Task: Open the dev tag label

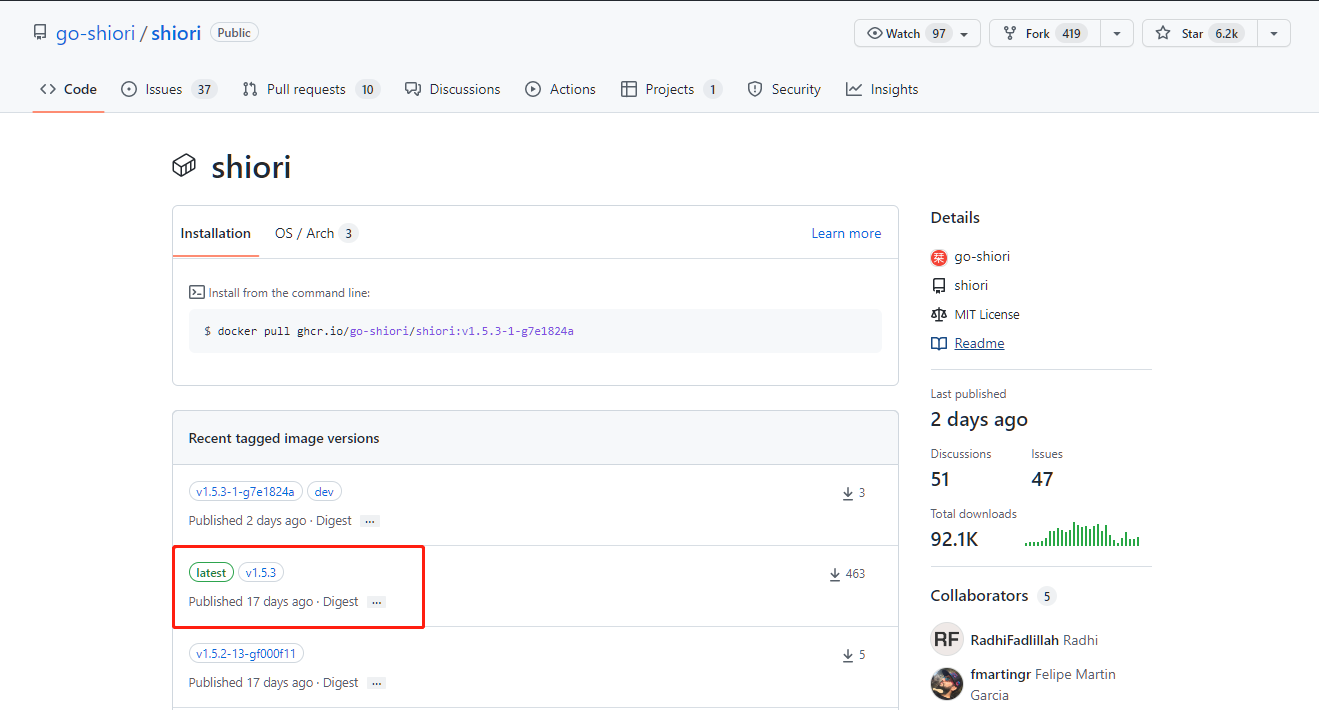Action: click(324, 492)
